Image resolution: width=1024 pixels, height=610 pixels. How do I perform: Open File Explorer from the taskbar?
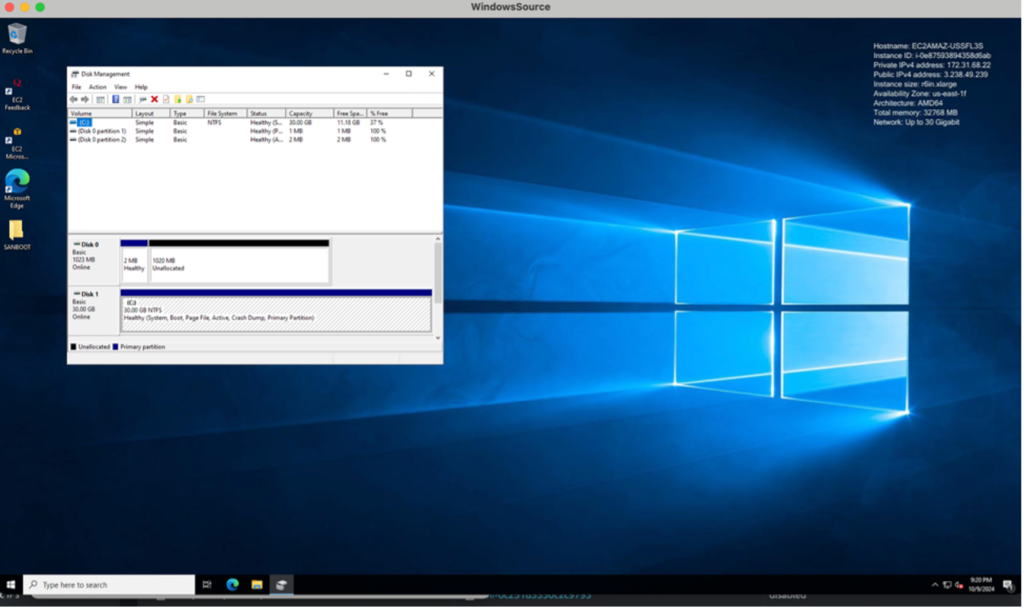tap(257, 584)
